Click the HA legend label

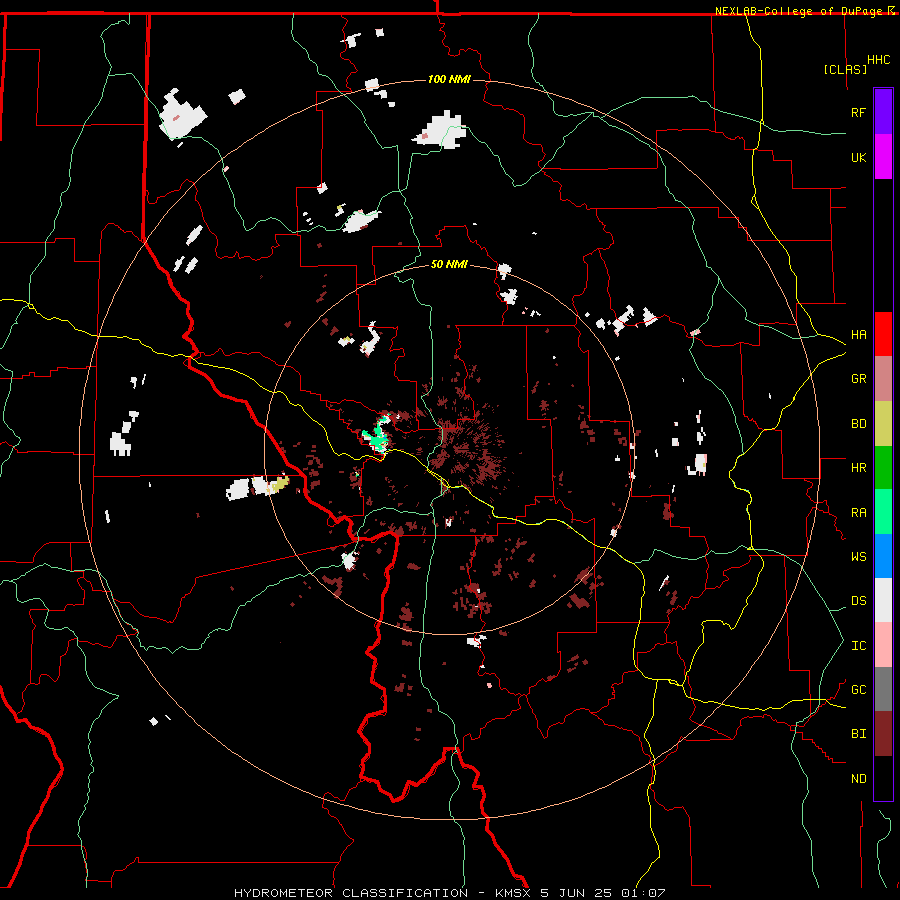[x=858, y=335]
